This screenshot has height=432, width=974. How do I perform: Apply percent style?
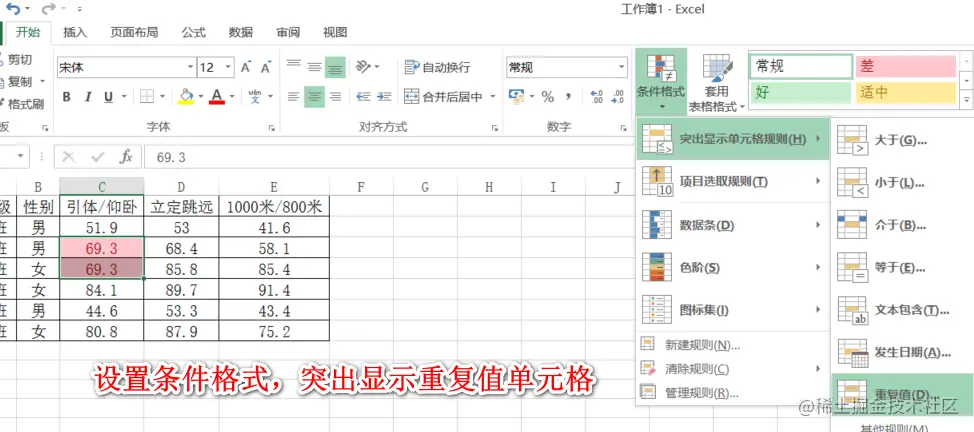547,96
